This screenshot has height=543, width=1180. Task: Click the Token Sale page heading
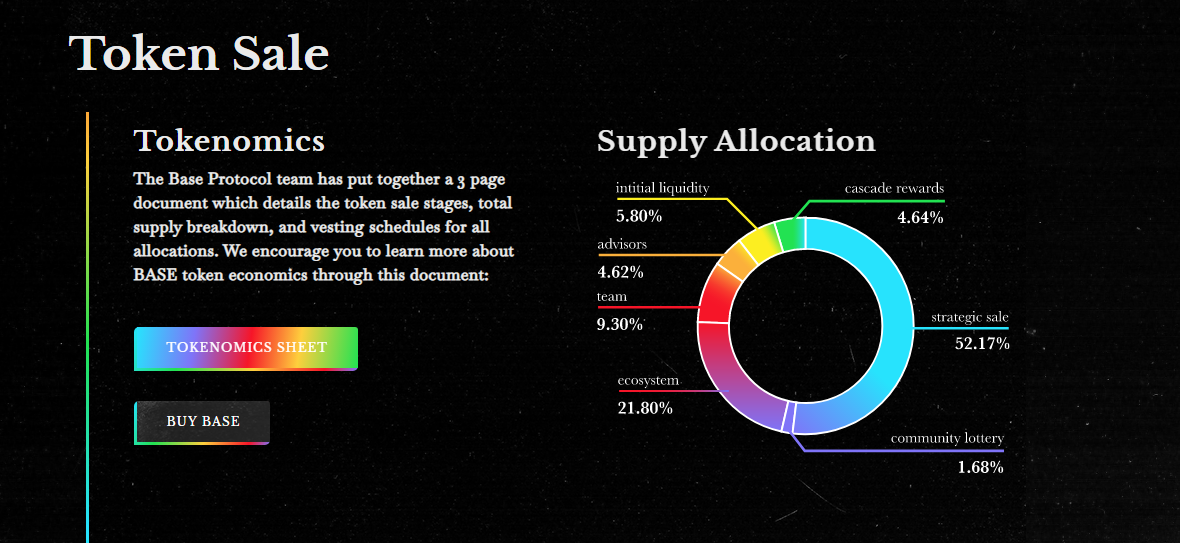[x=199, y=53]
